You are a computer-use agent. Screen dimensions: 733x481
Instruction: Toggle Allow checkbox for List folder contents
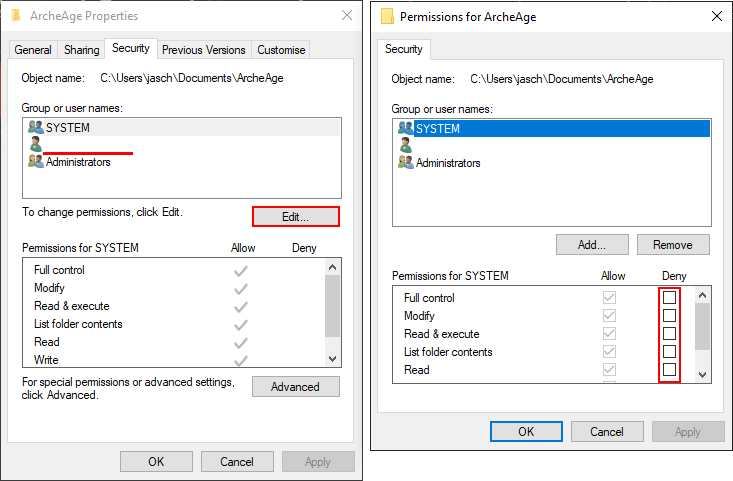(x=609, y=352)
